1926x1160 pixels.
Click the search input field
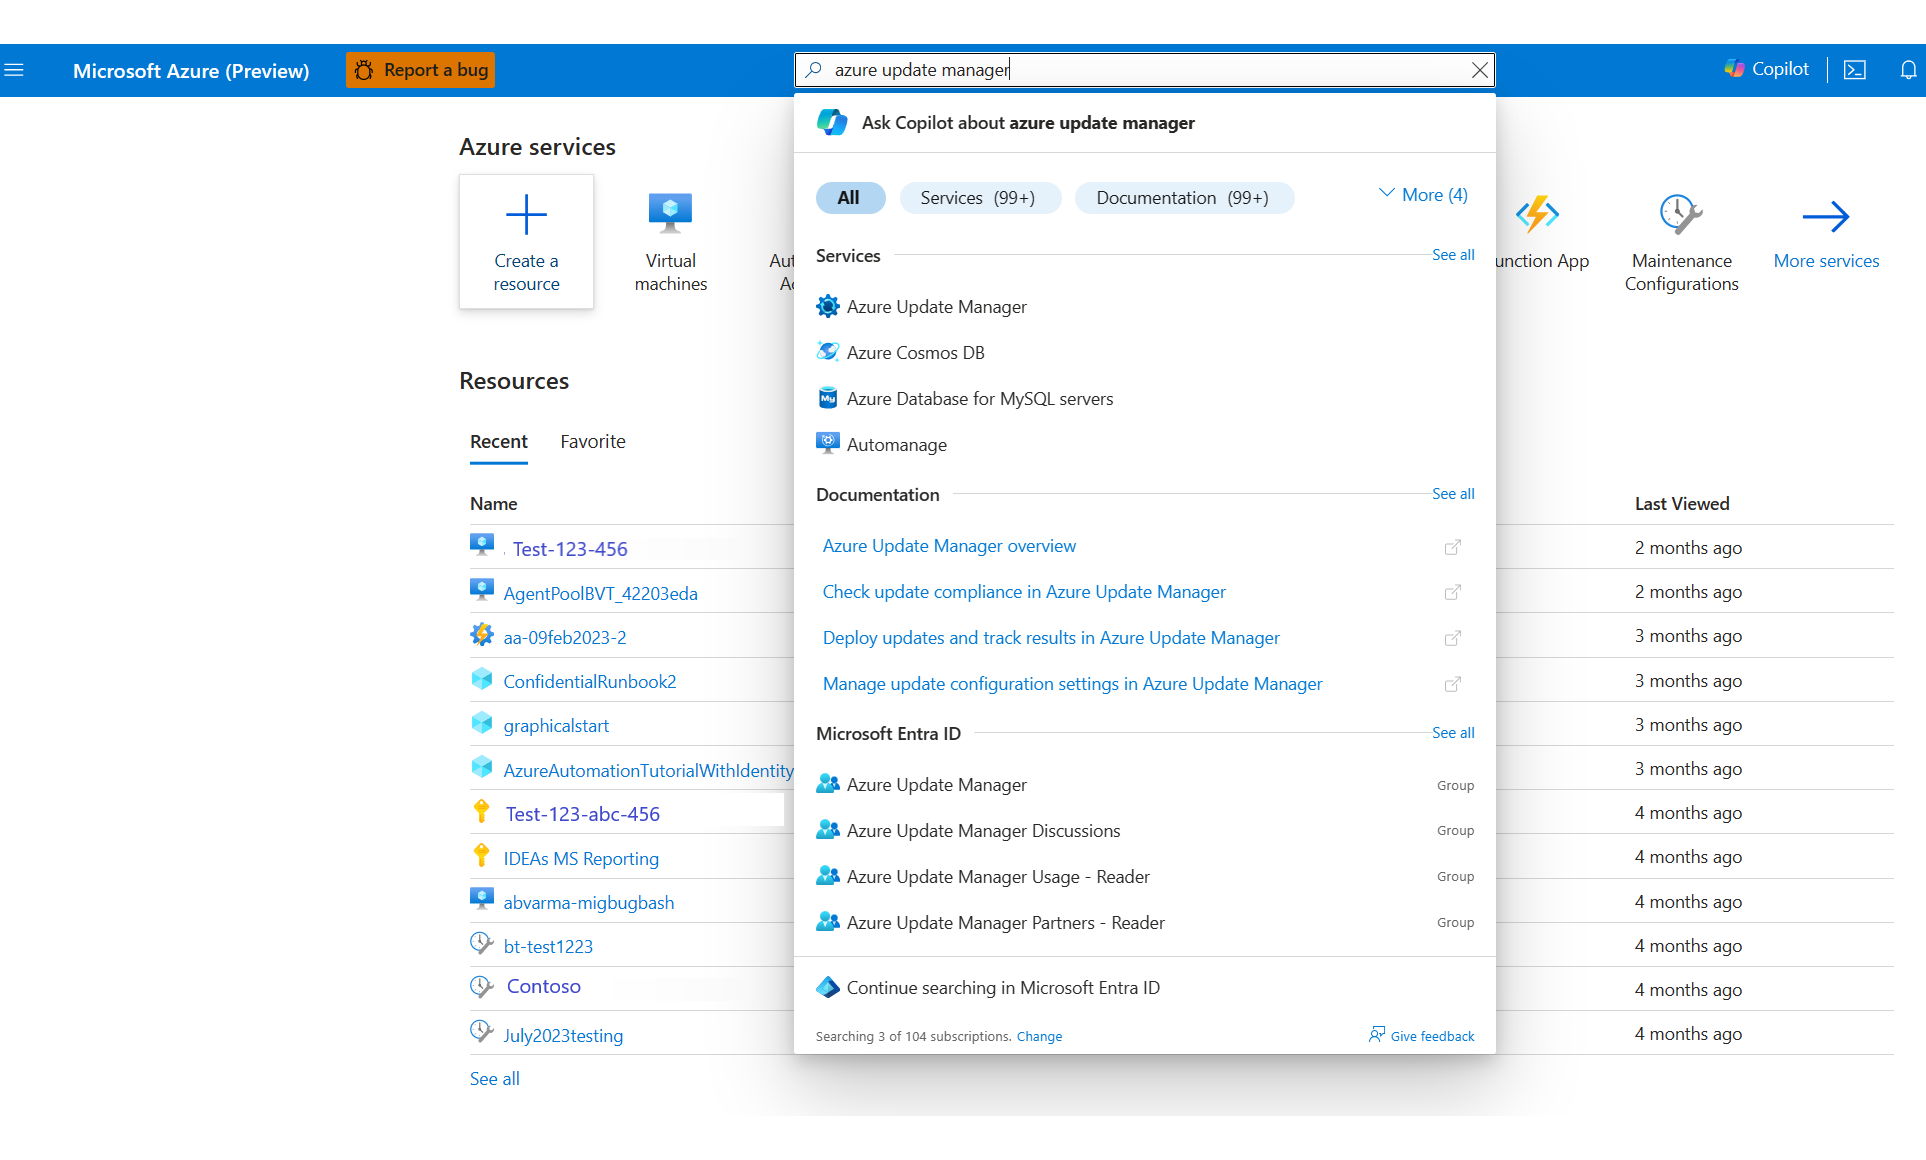point(1145,70)
